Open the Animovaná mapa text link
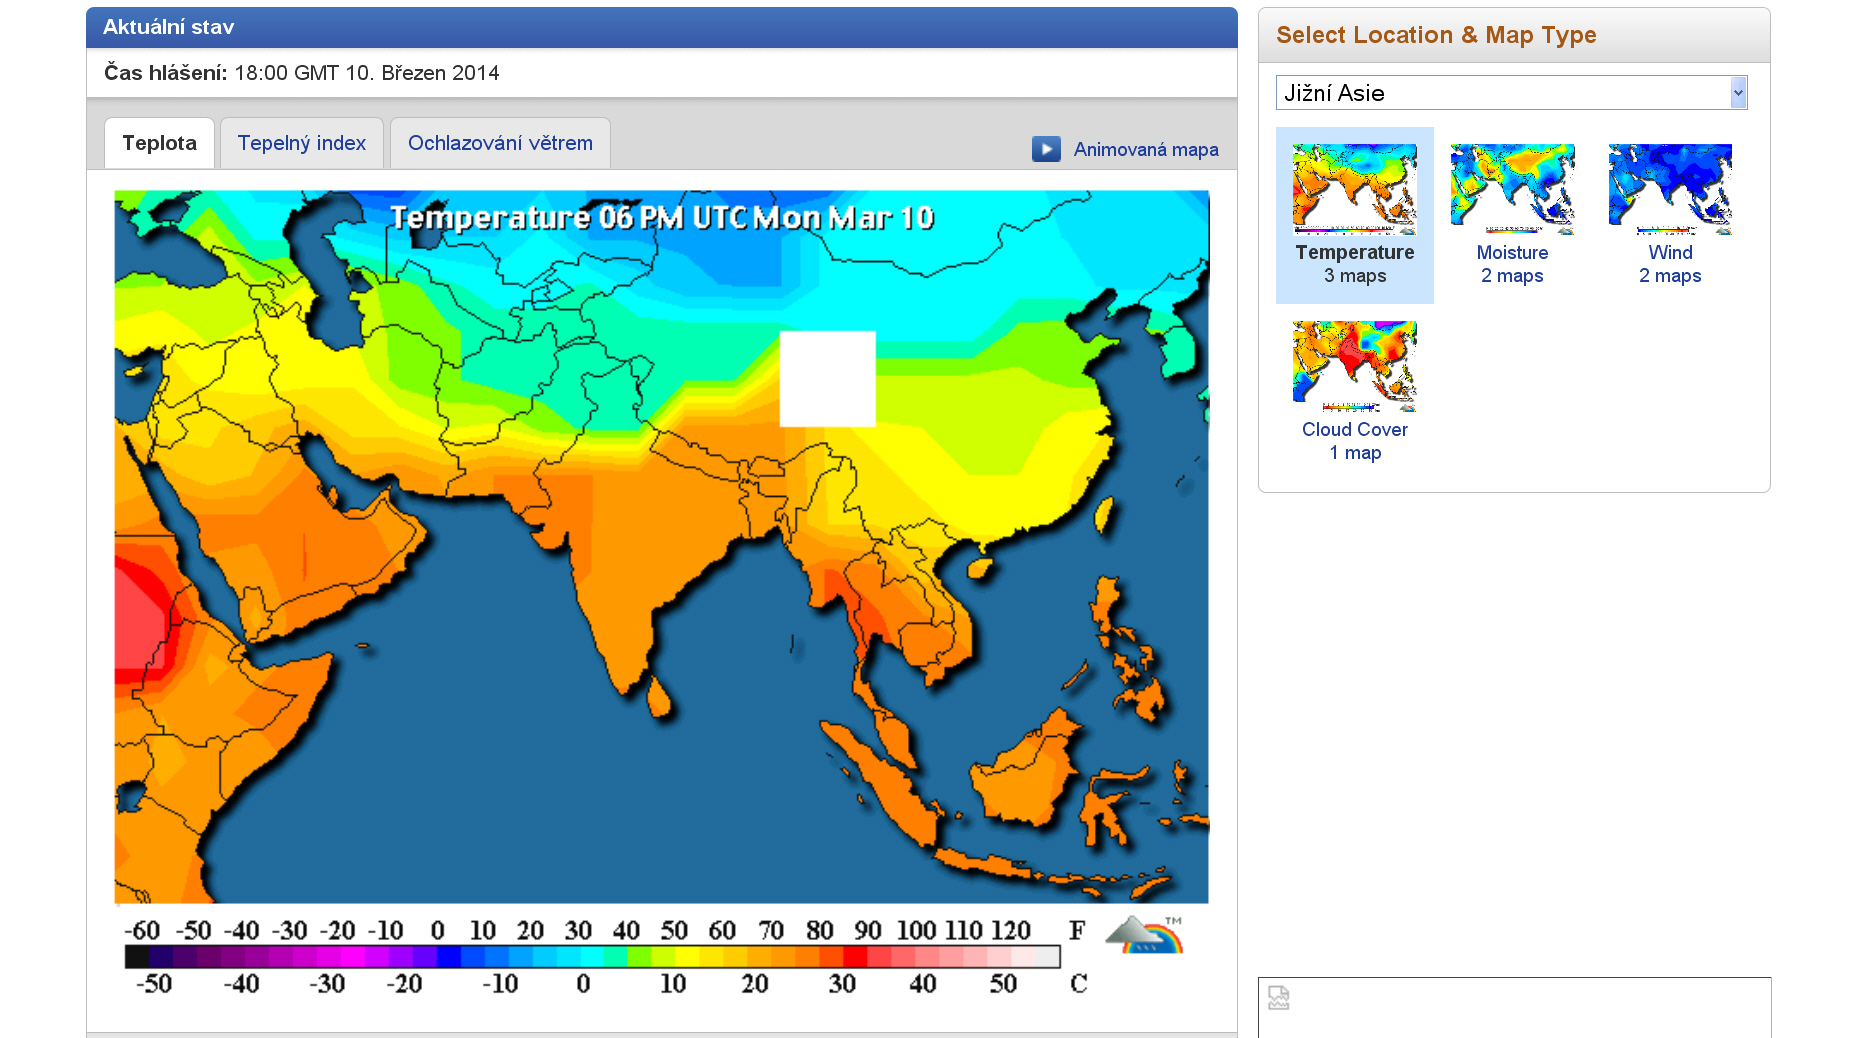This screenshot has height=1038, width=1858. 1145,150
